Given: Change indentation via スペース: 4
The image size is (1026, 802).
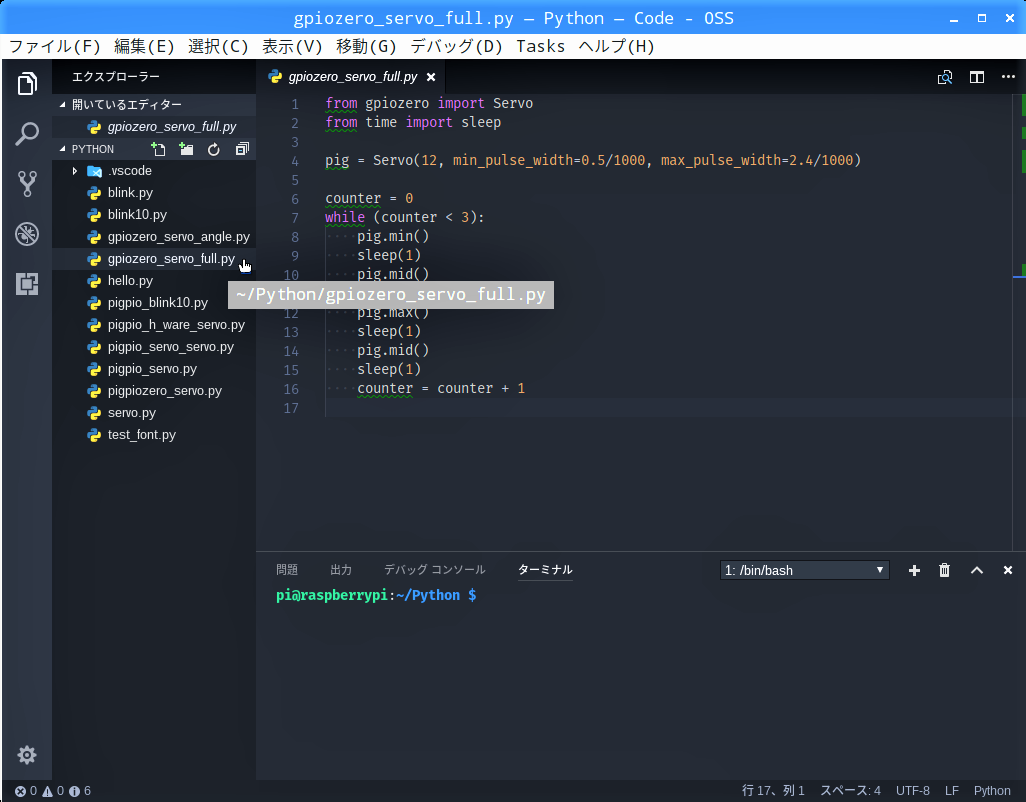Looking at the screenshot, I should click(850, 791).
